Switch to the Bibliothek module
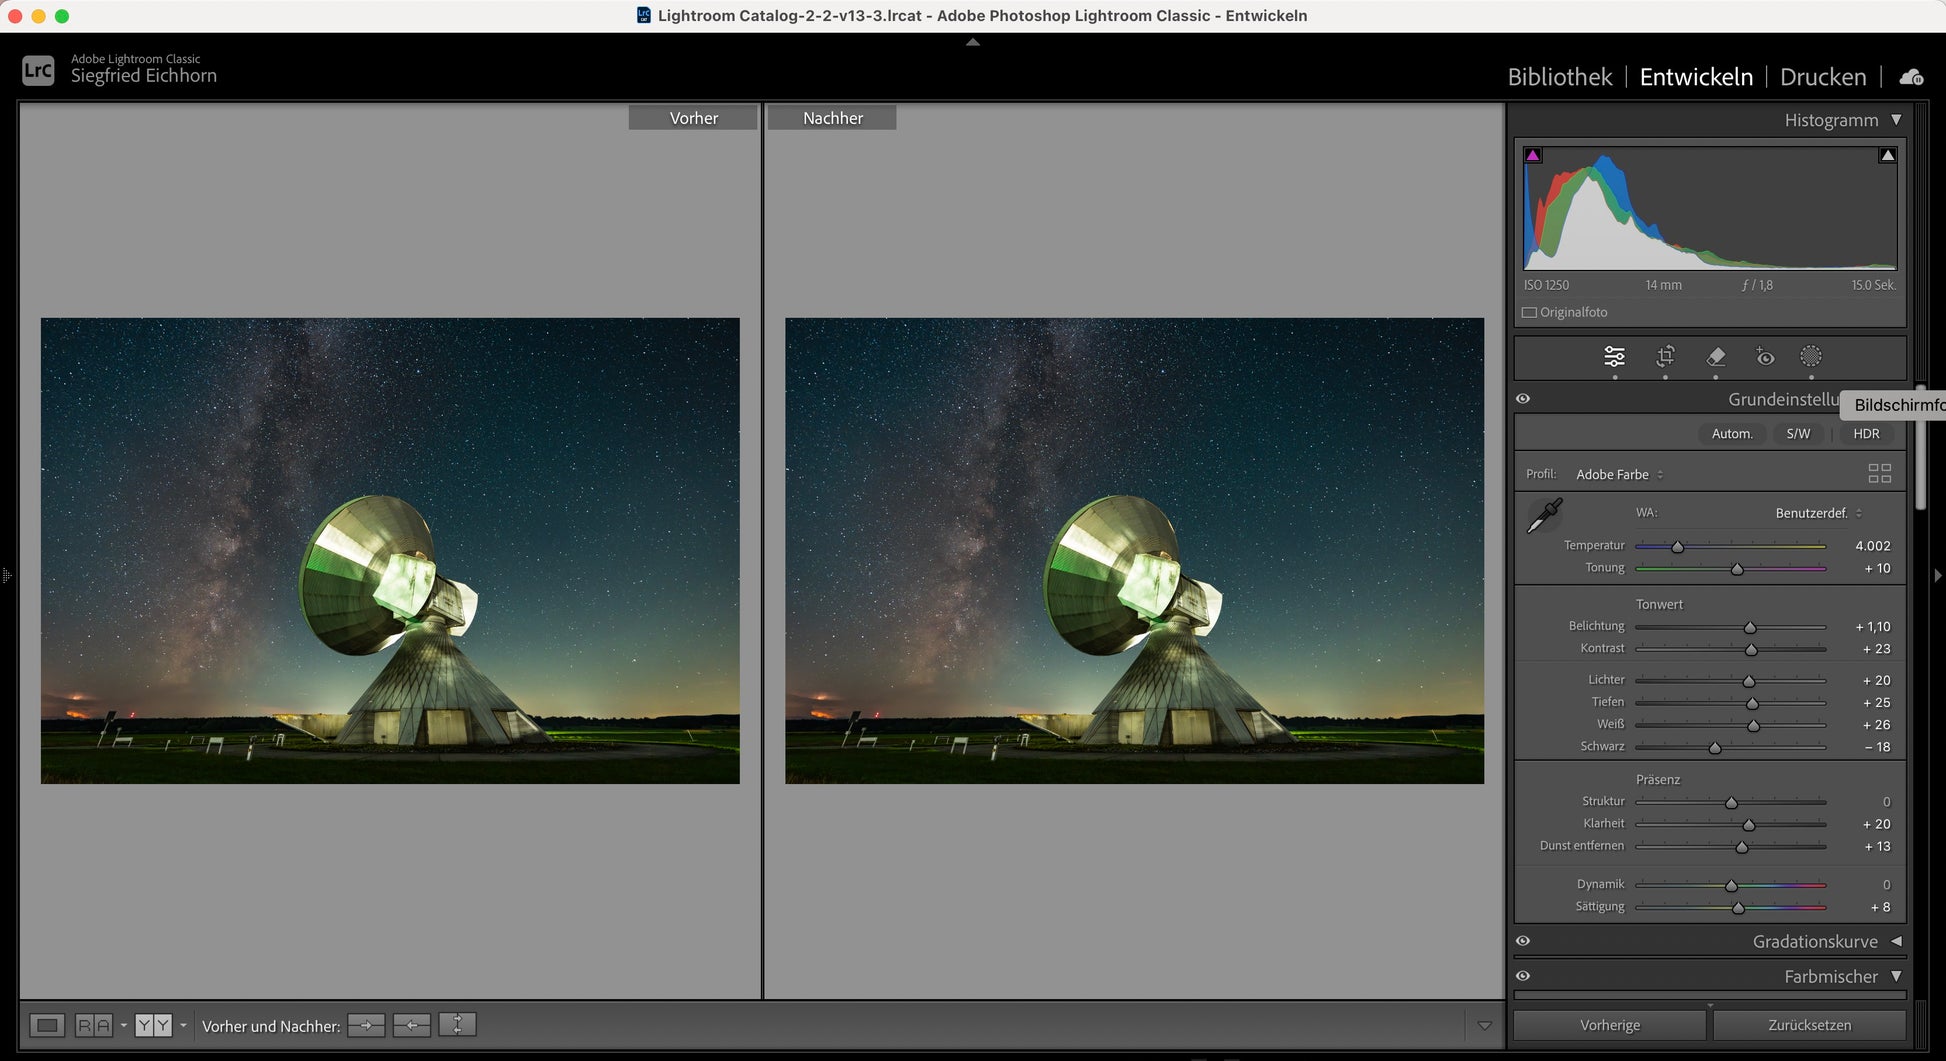 [1559, 77]
